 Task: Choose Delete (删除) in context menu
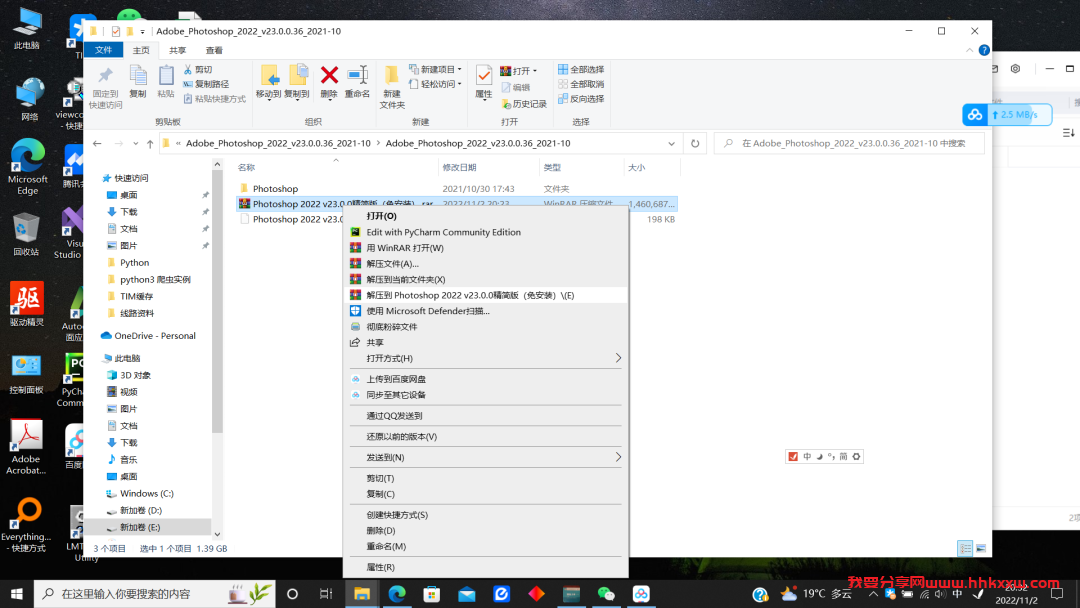click(486, 531)
